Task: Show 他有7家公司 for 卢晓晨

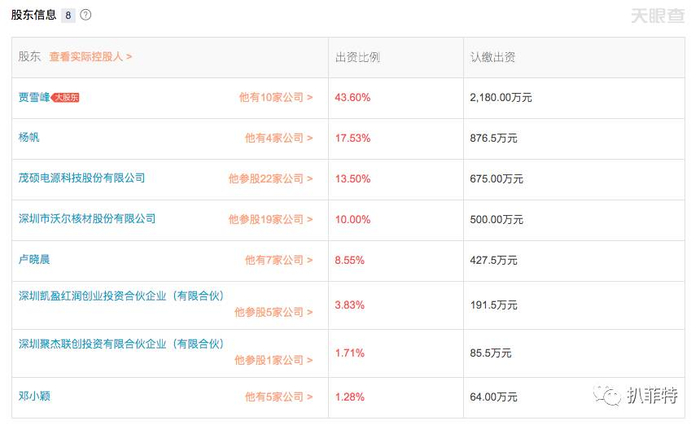Action: [x=278, y=260]
